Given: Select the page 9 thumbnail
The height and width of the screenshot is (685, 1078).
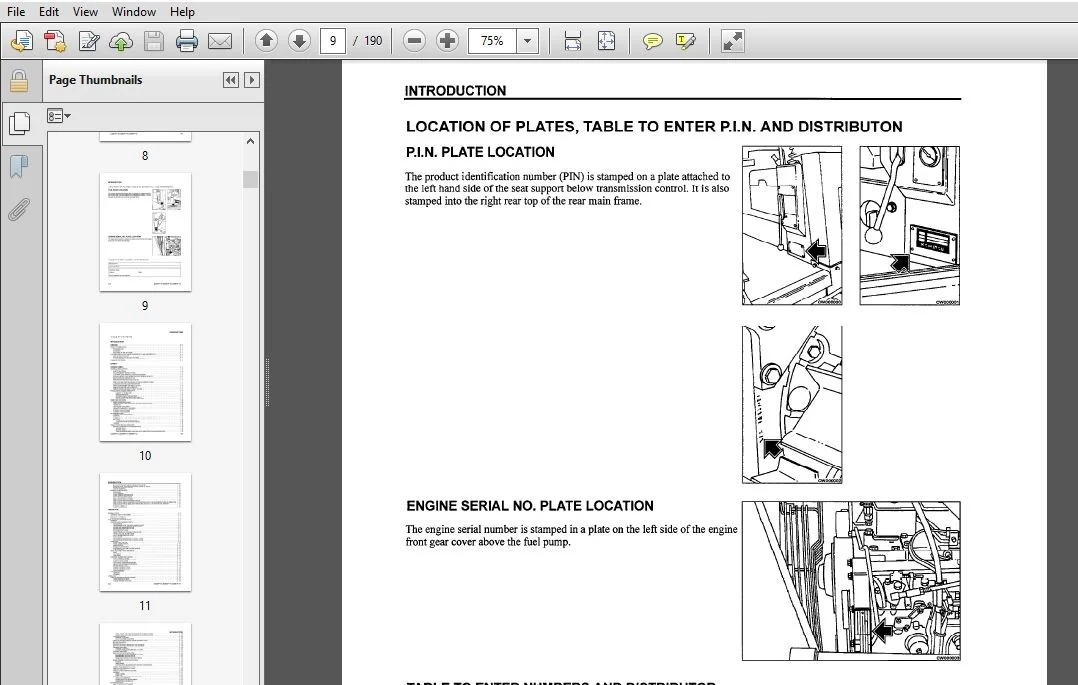Looking at the screenshot, I should click(145, 232).
